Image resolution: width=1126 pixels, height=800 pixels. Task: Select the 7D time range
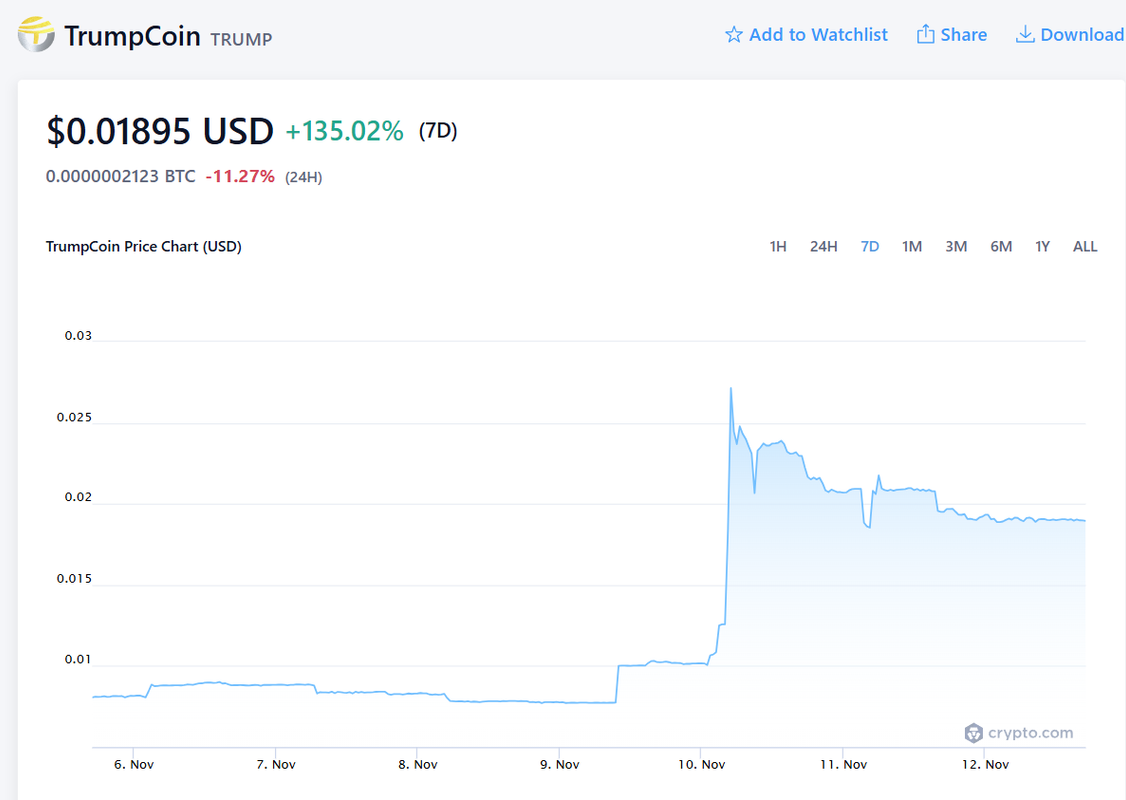click(870, 246)
